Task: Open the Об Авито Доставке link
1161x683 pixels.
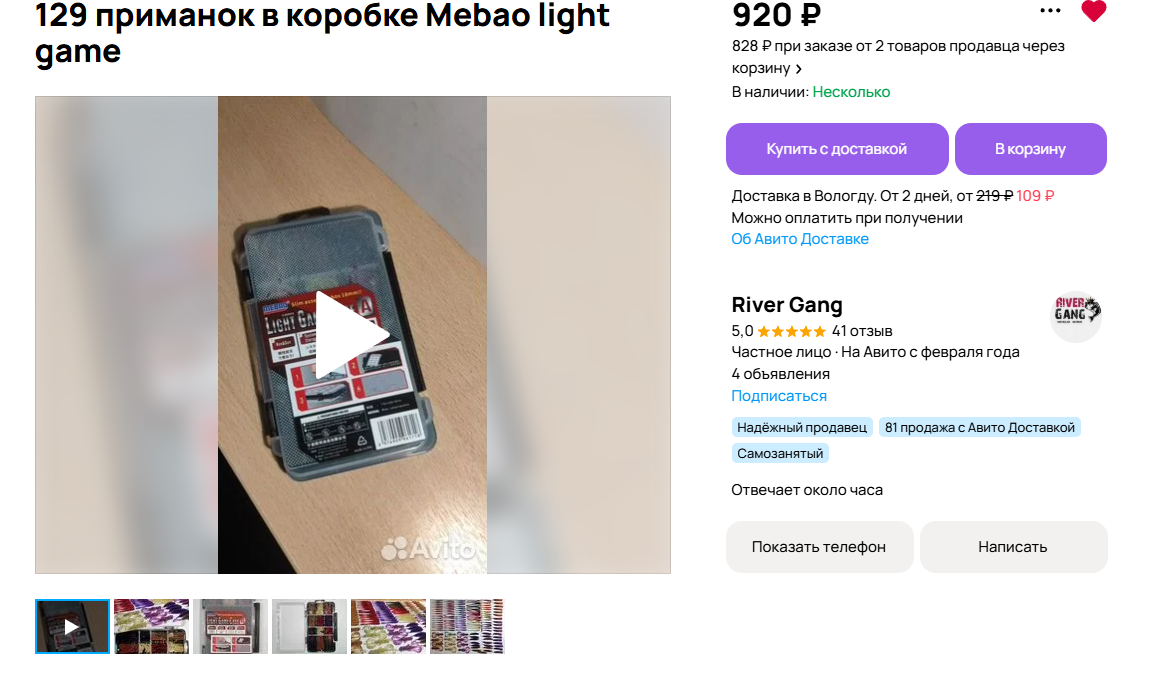Action: pos(800,239)
